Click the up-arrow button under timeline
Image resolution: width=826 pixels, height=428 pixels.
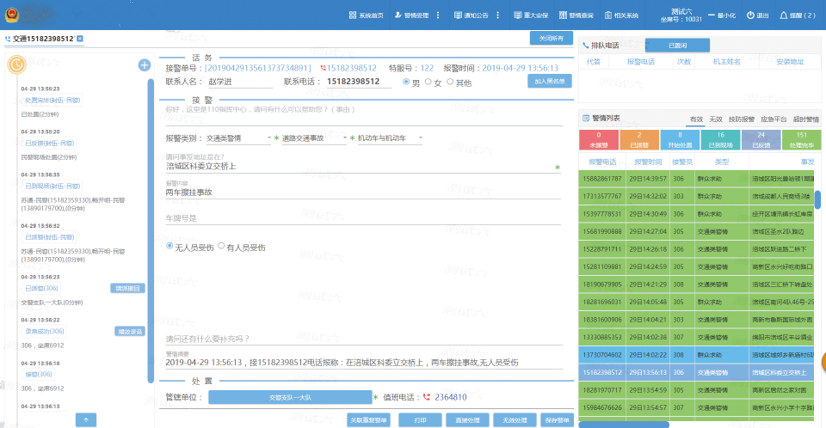[x=85, y=420]
